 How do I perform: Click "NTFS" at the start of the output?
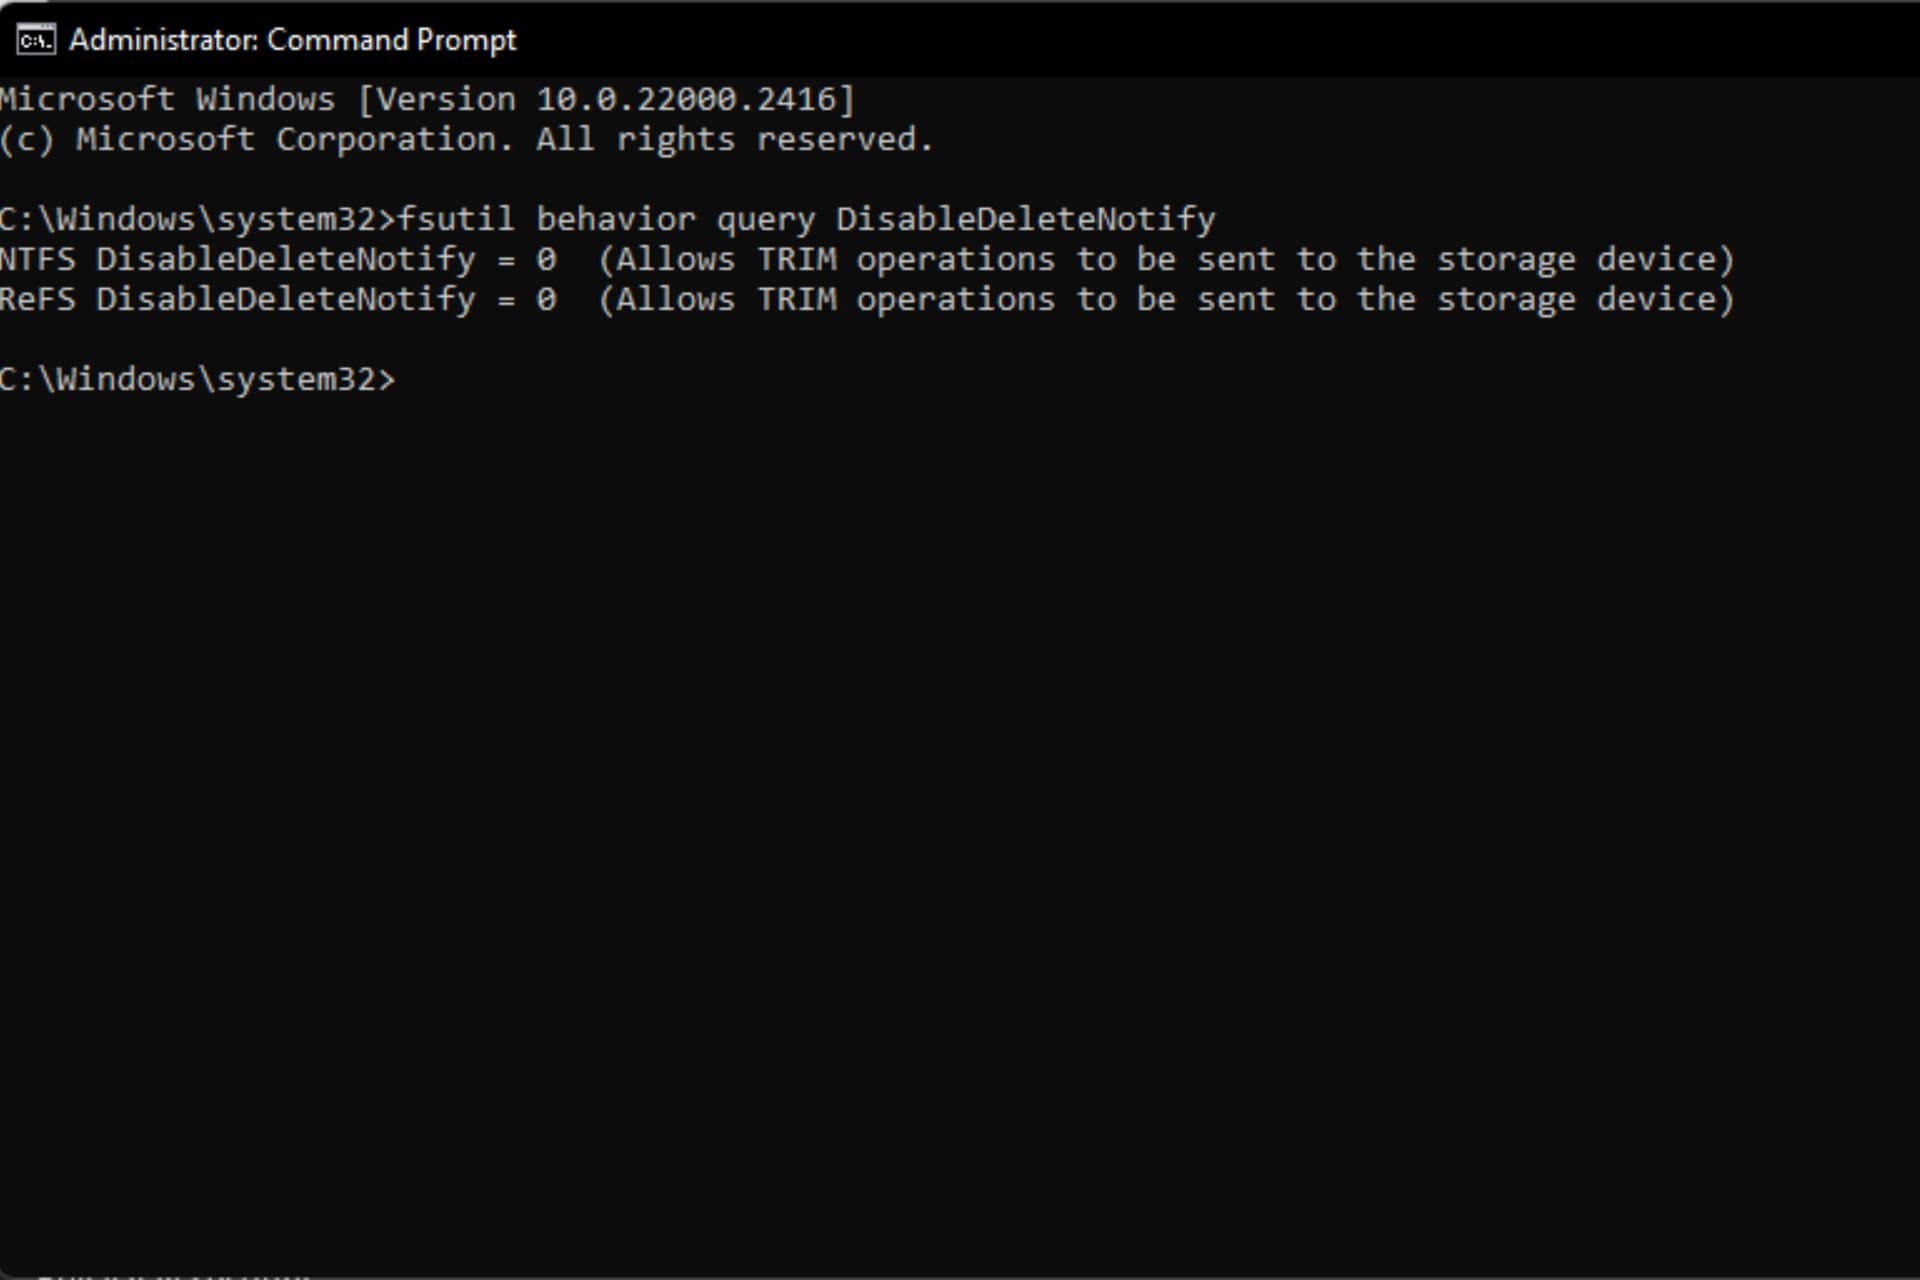click(37, 259)
